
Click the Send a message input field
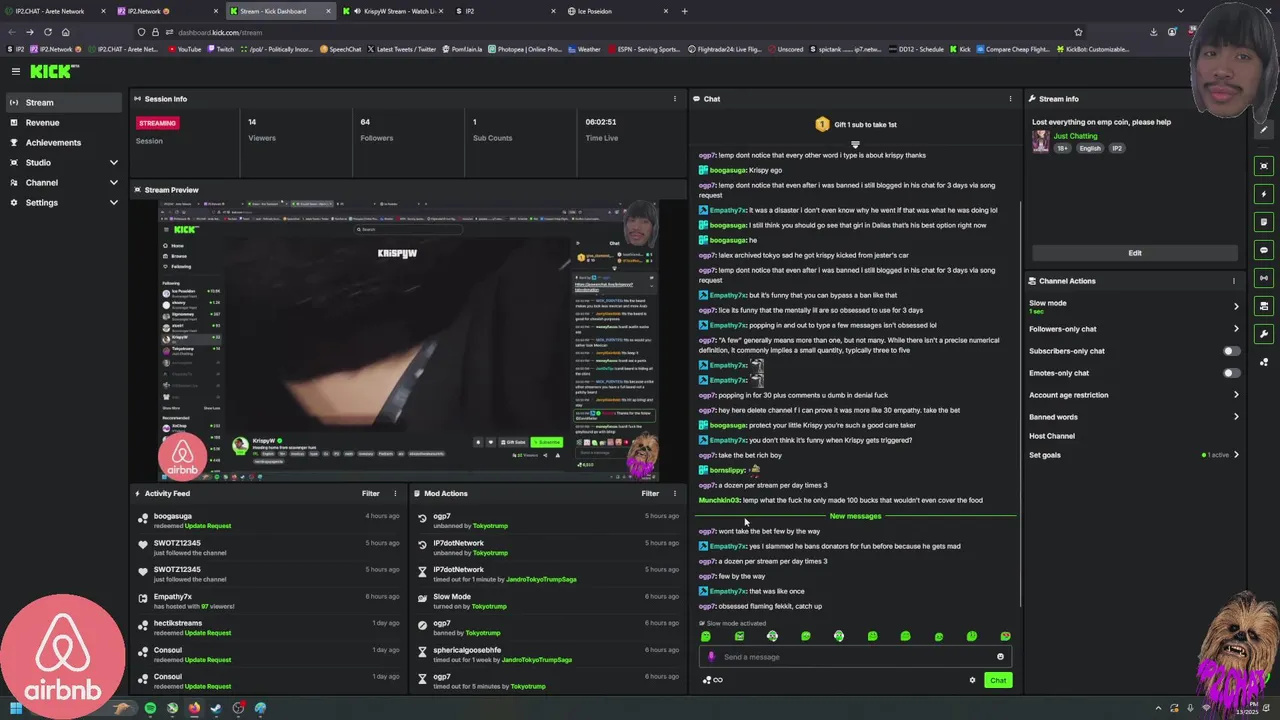coord(853,657)
